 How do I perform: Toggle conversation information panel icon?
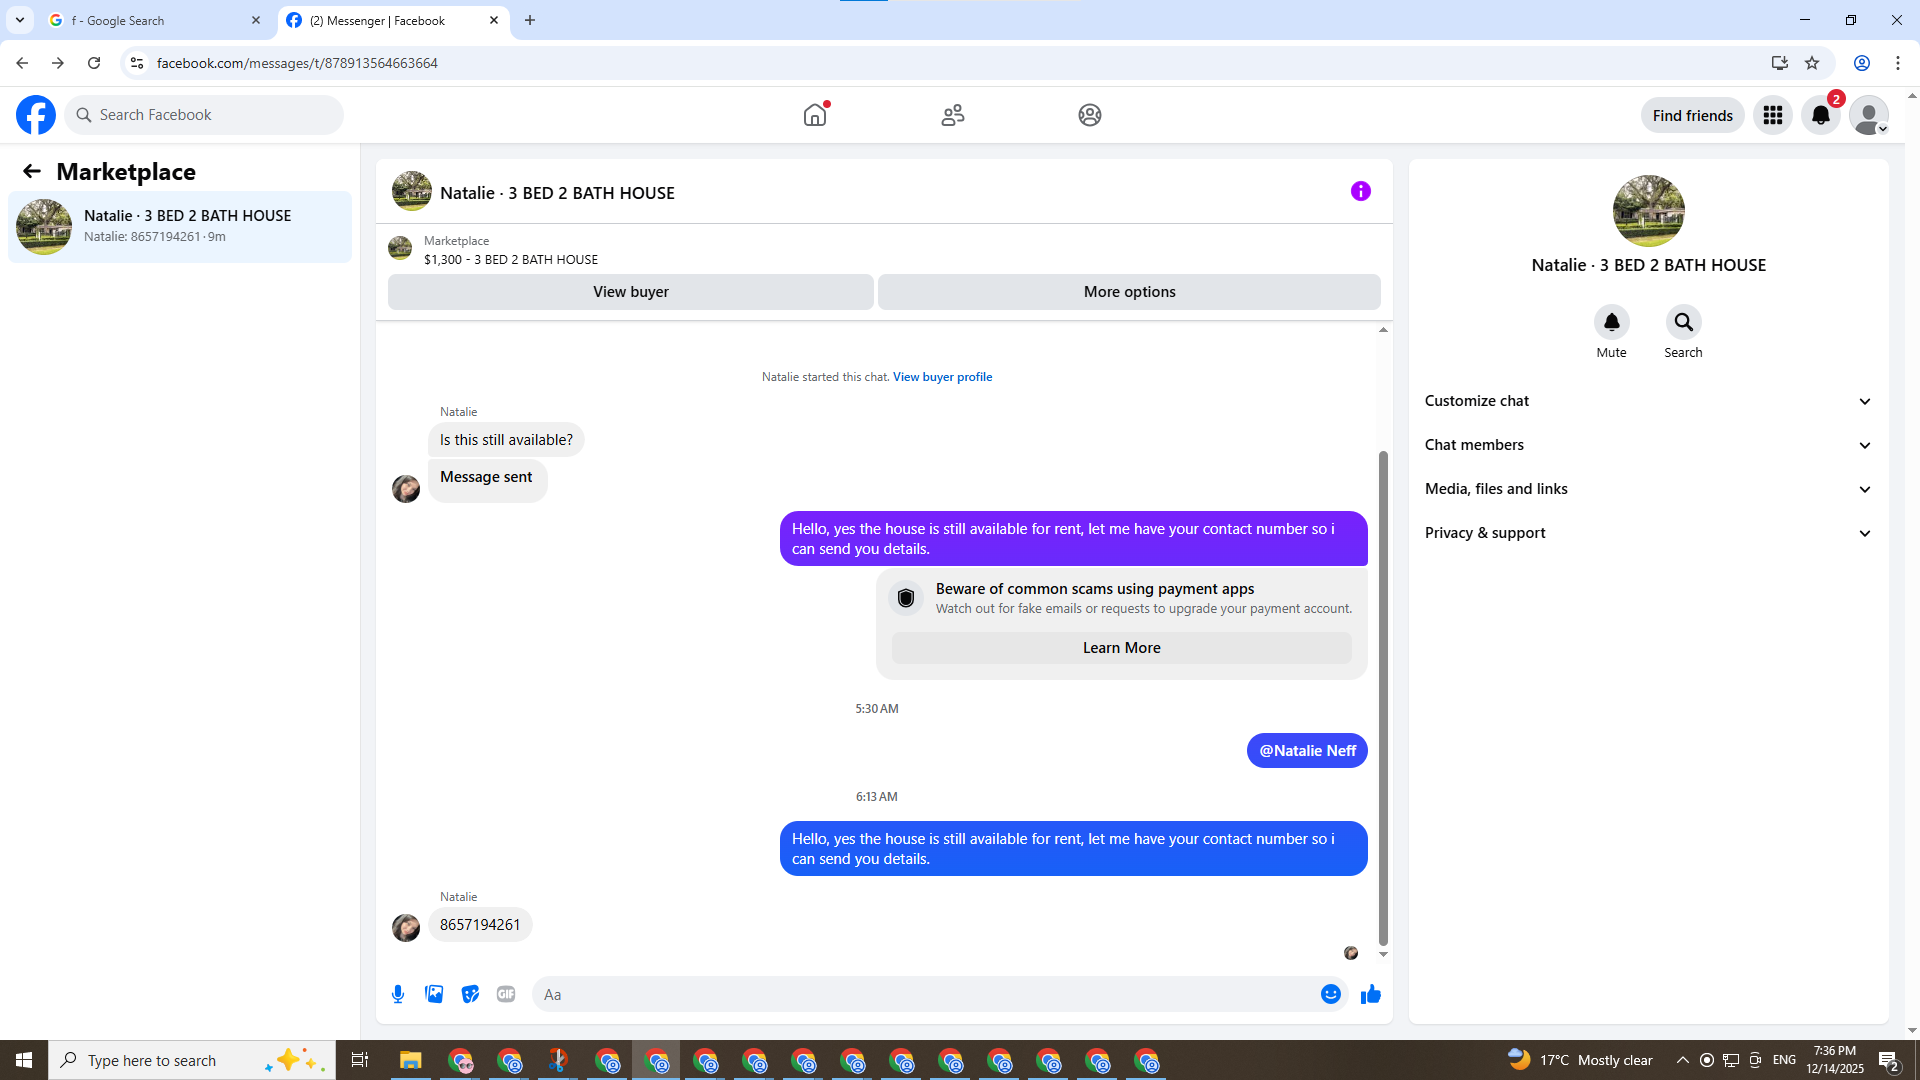(1360, 191)
